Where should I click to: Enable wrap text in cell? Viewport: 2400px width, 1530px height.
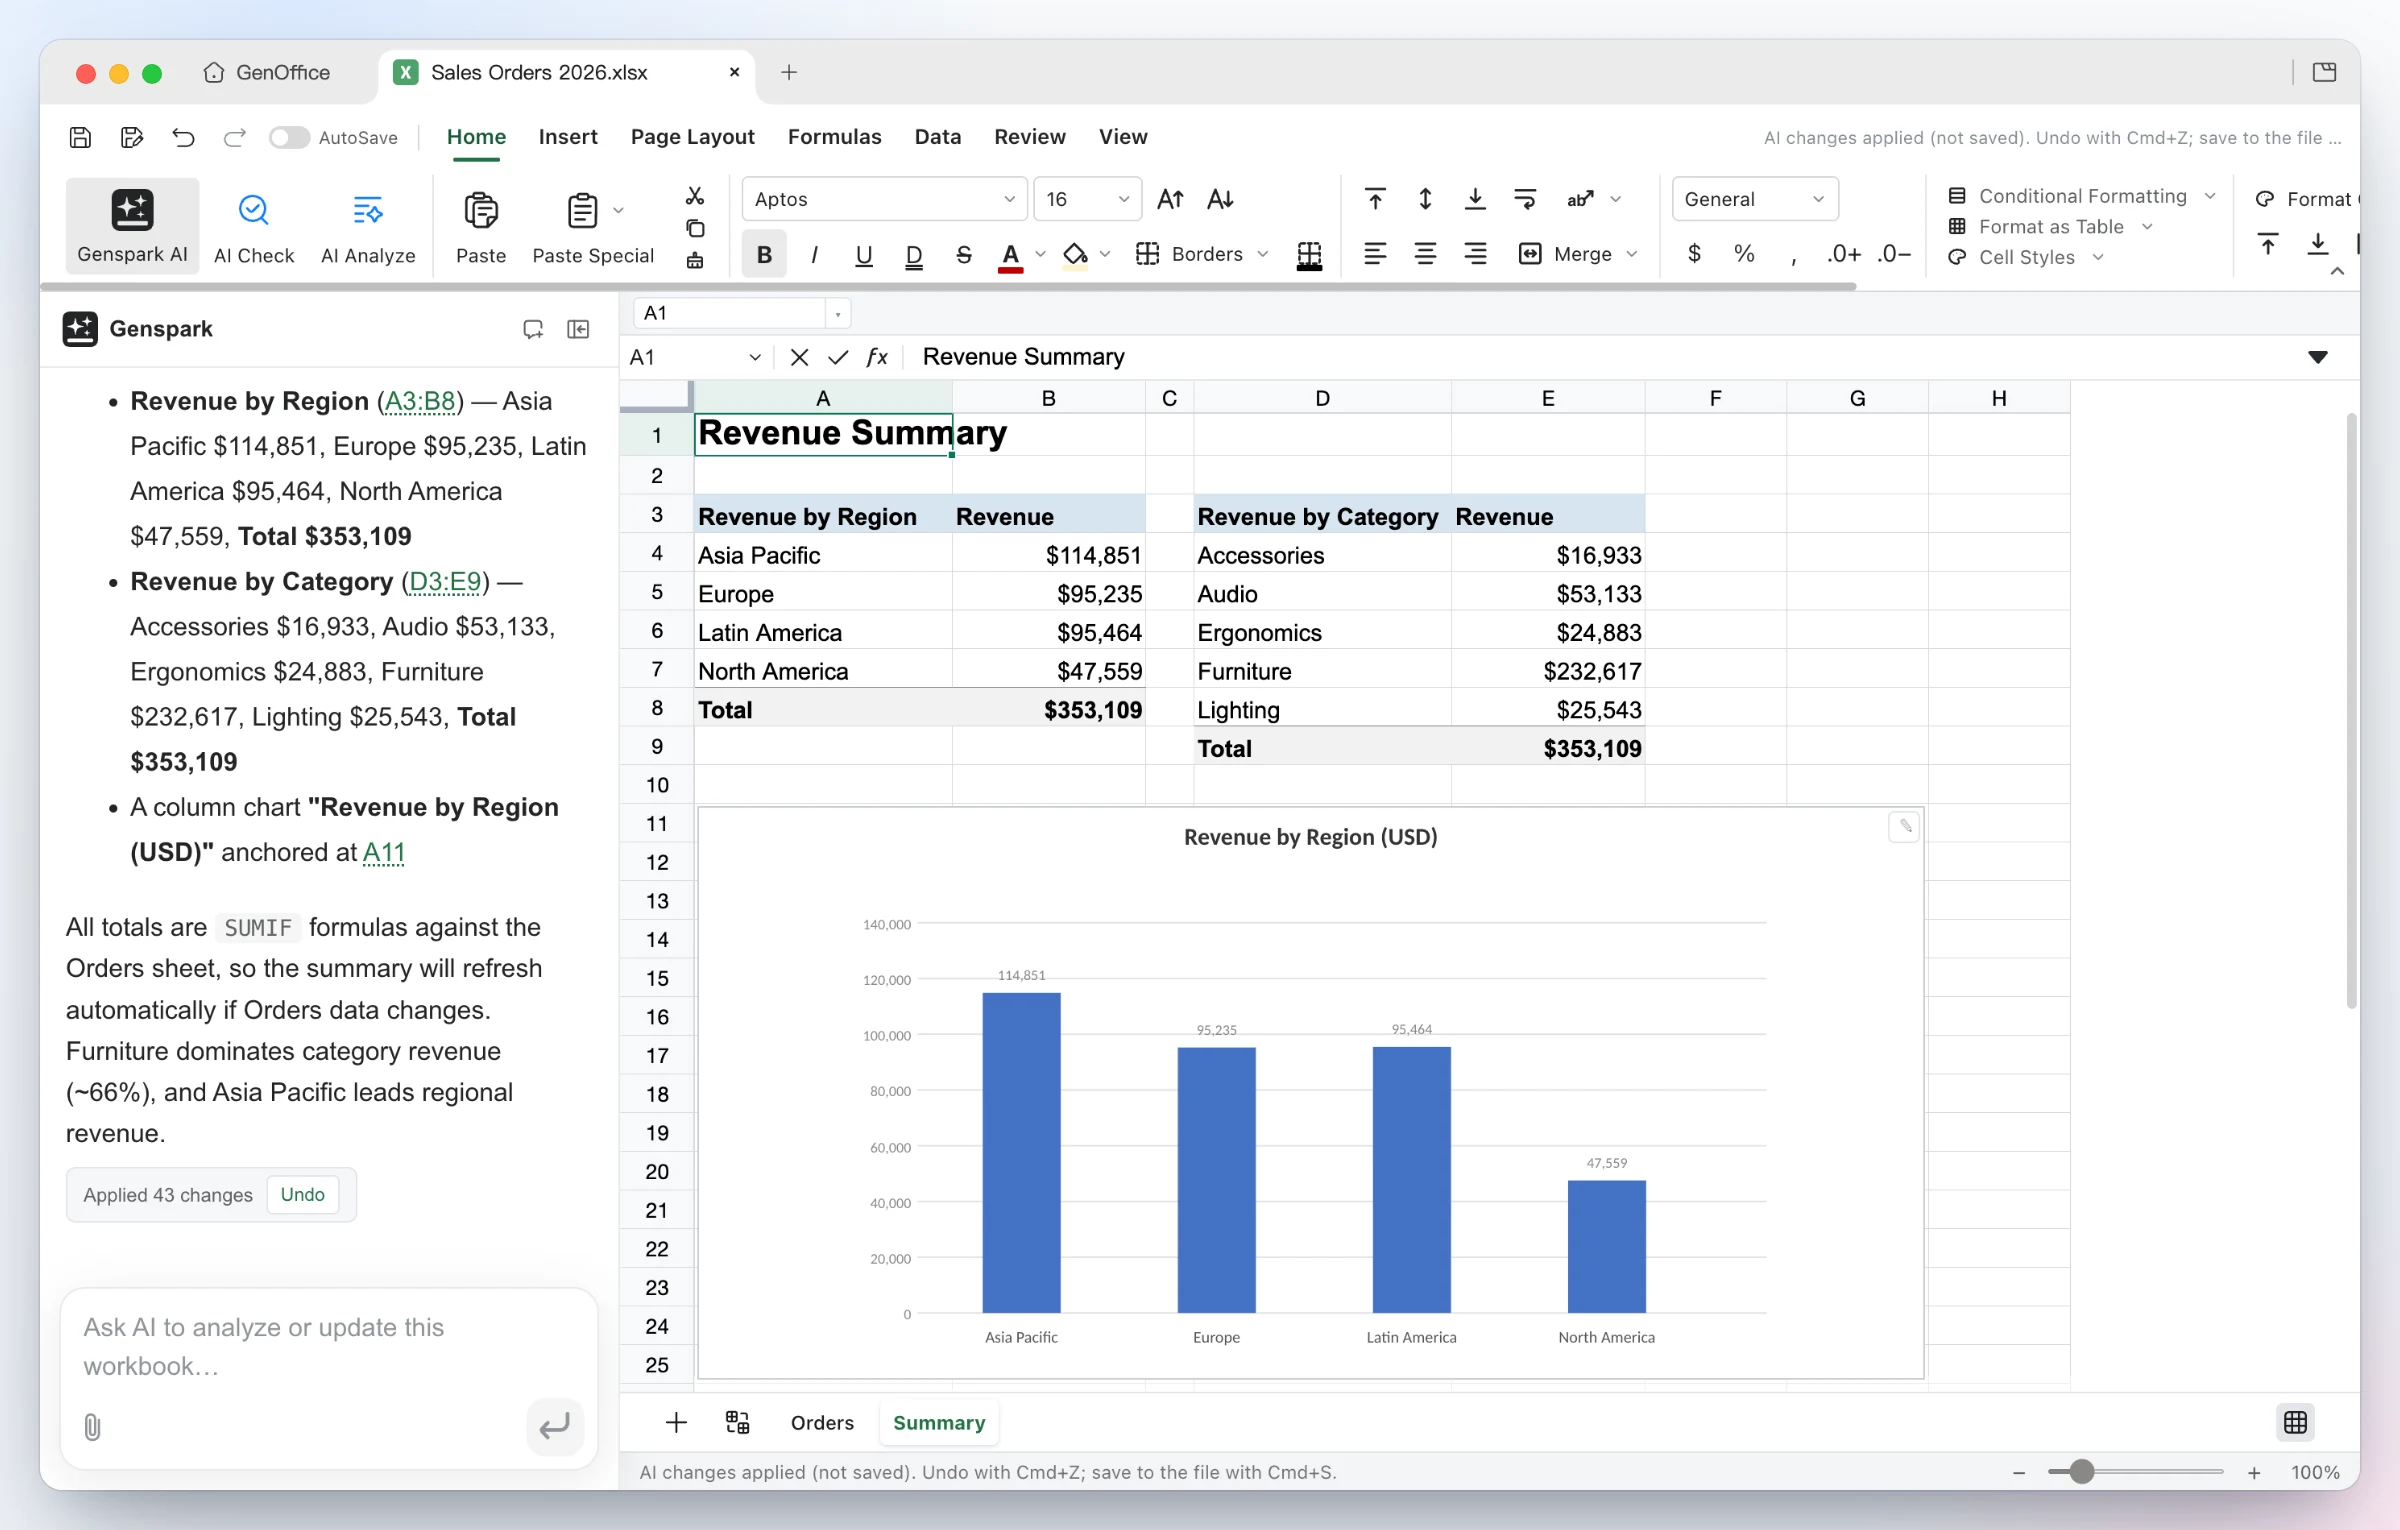pyautogui.click(x=1525, y=199)
